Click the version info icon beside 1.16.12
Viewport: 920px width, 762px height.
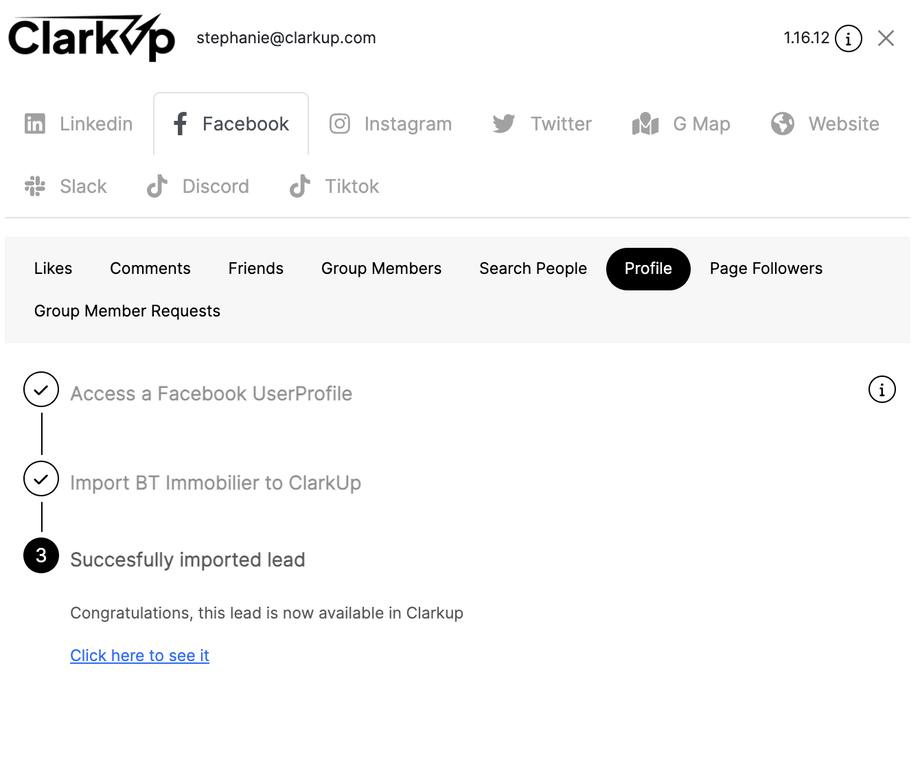(848, 39)
